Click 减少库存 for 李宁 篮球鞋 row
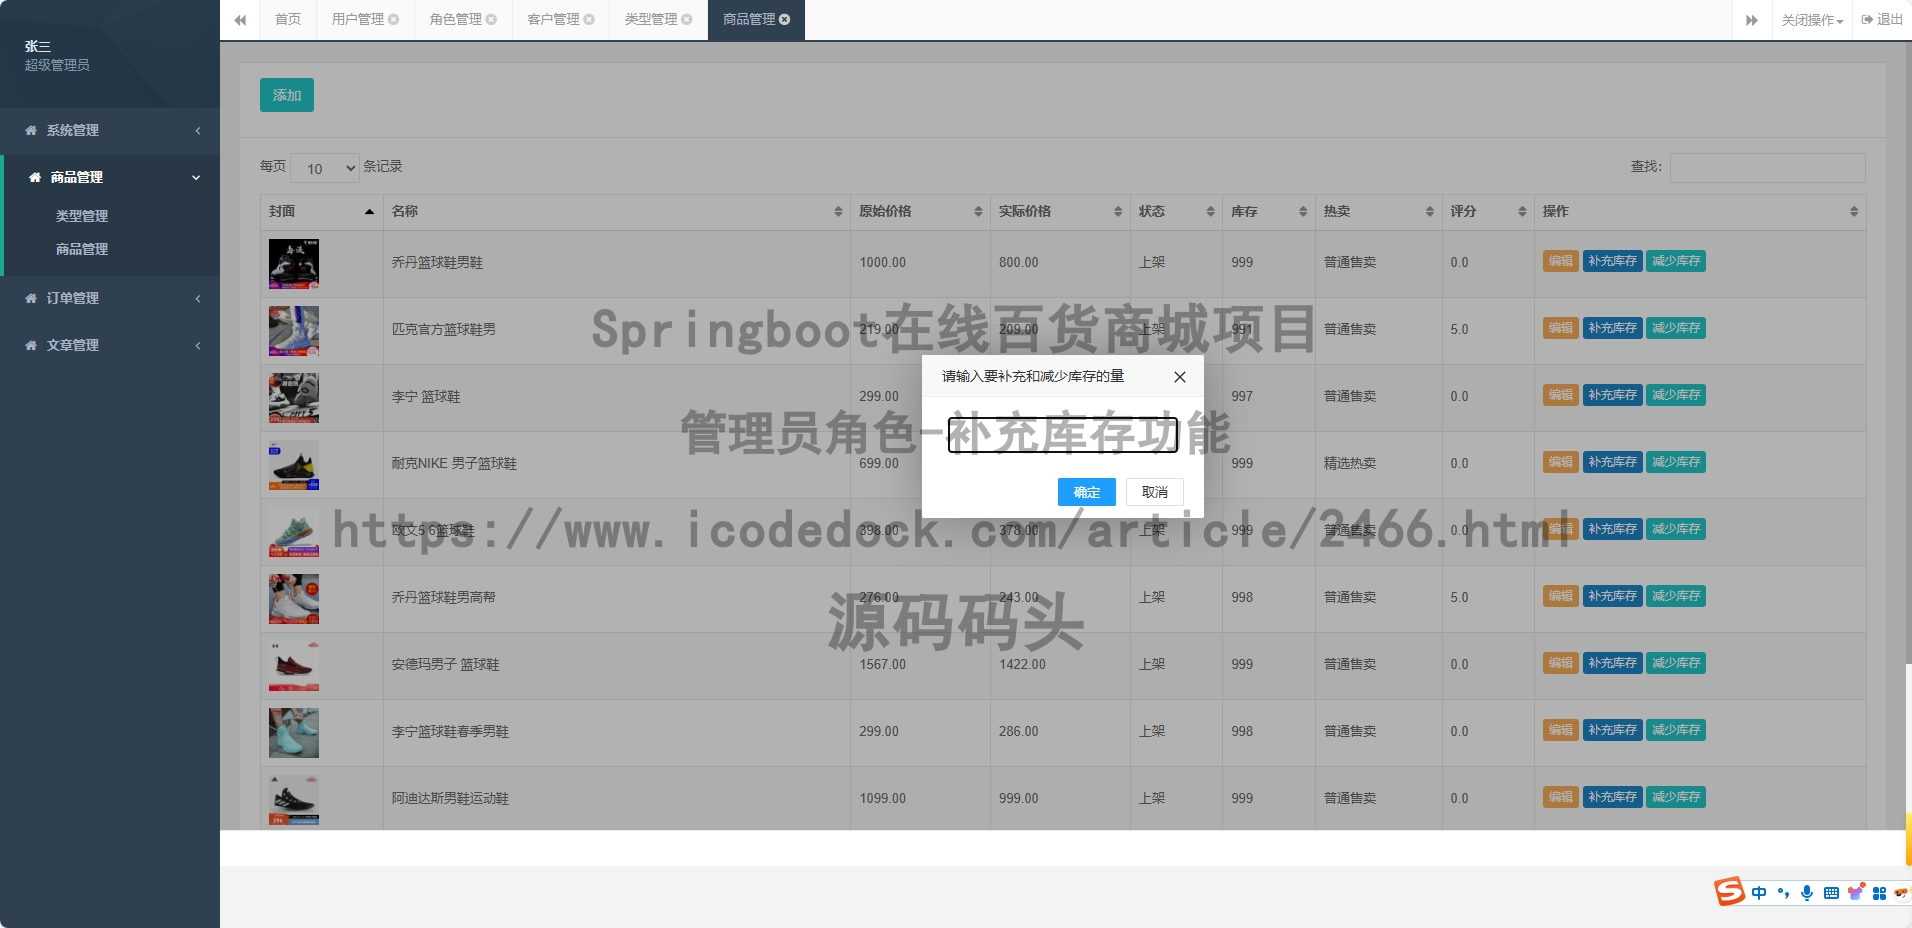The width and height of the screenshot is (1912, 928). (x=1676, y=395)
